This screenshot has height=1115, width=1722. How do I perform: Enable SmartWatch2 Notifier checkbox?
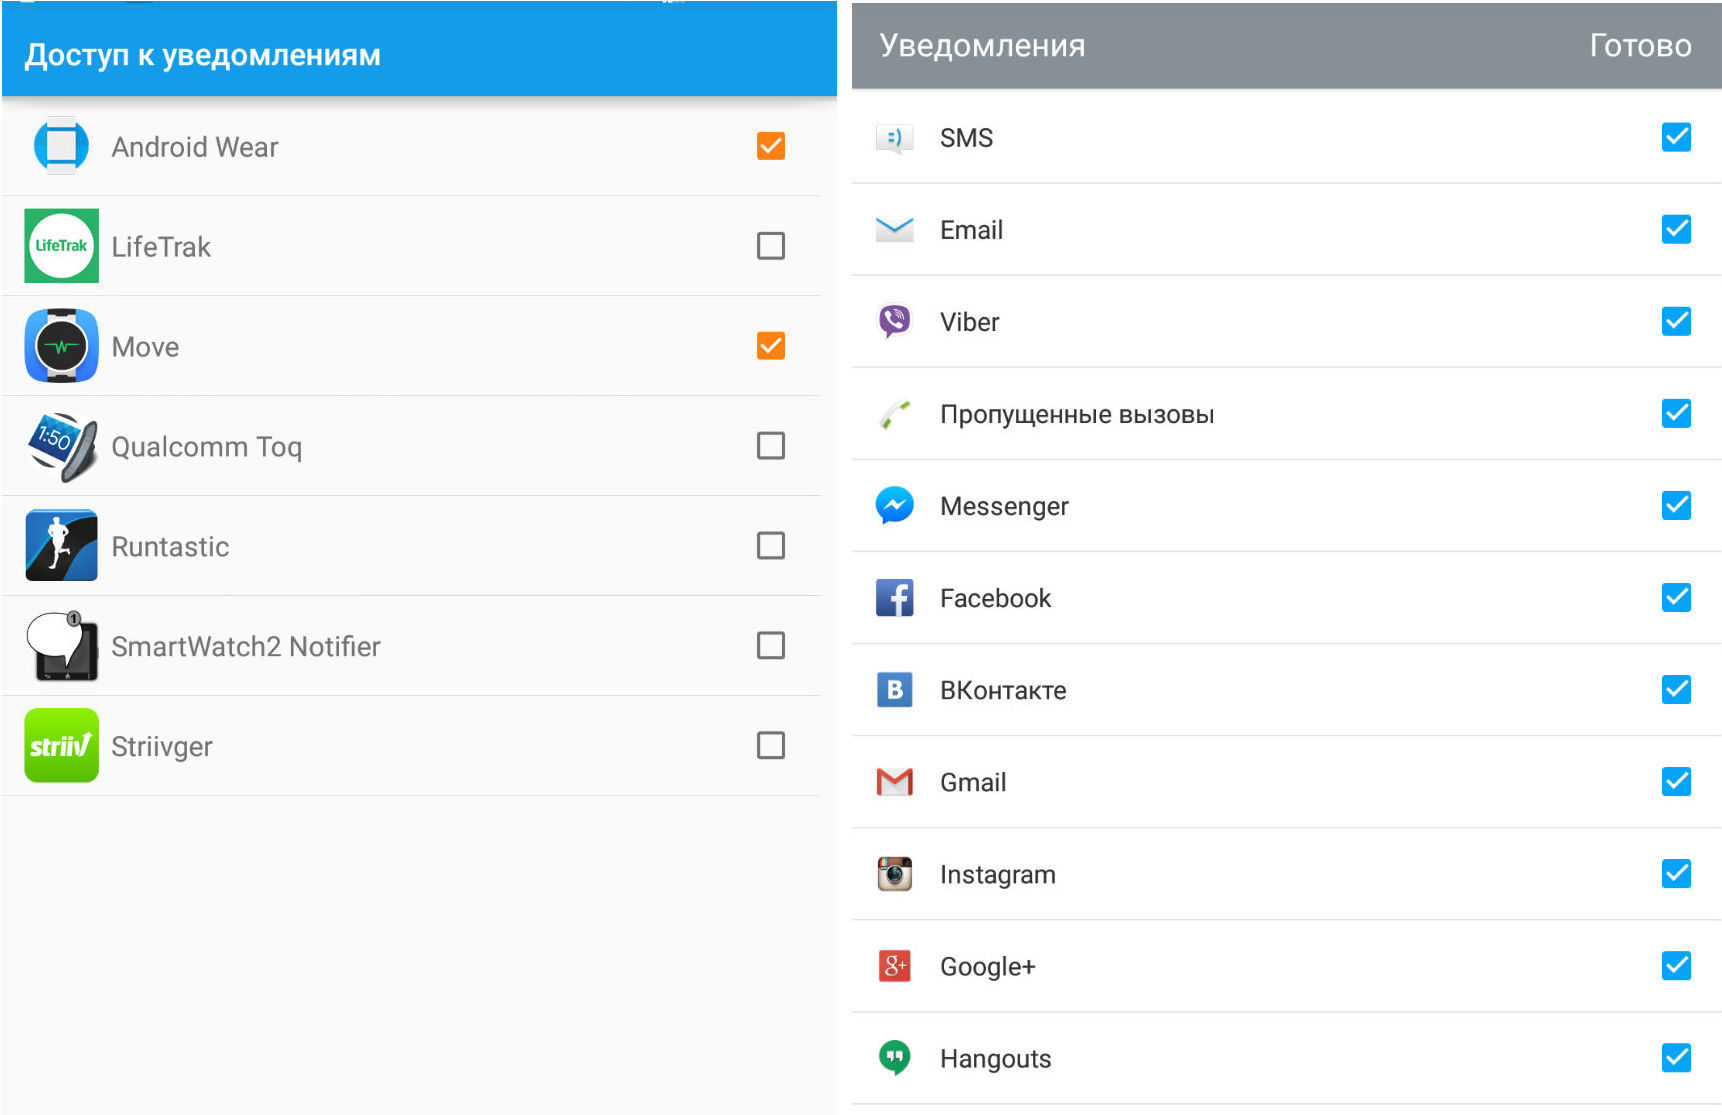tap(770, 646)
